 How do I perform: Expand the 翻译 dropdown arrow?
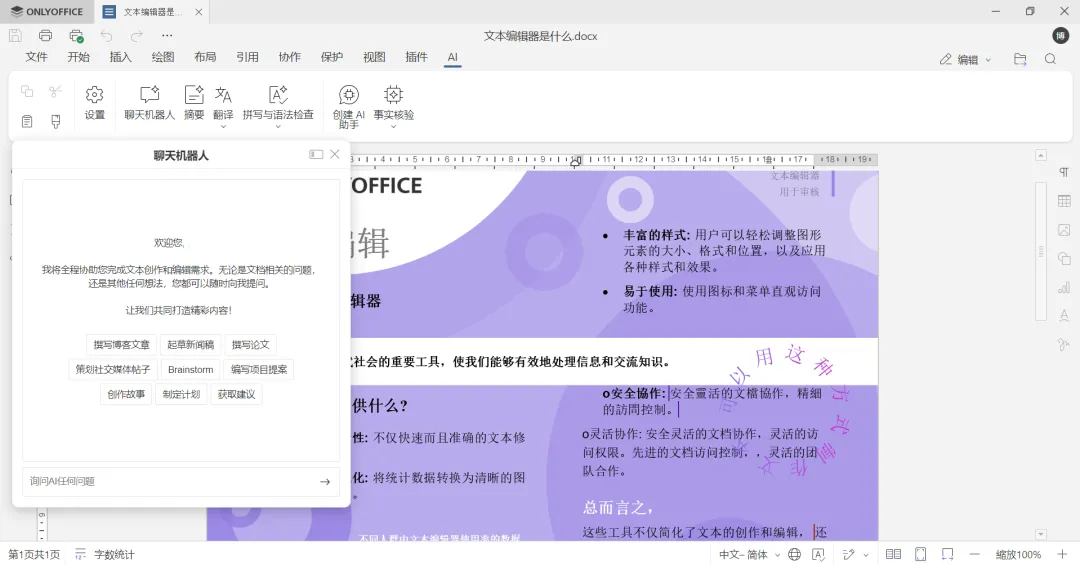(223, 126)
